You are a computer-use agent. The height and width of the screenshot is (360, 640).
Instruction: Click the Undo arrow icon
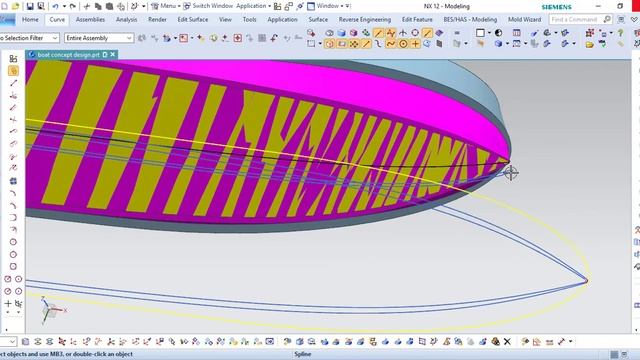56,6
